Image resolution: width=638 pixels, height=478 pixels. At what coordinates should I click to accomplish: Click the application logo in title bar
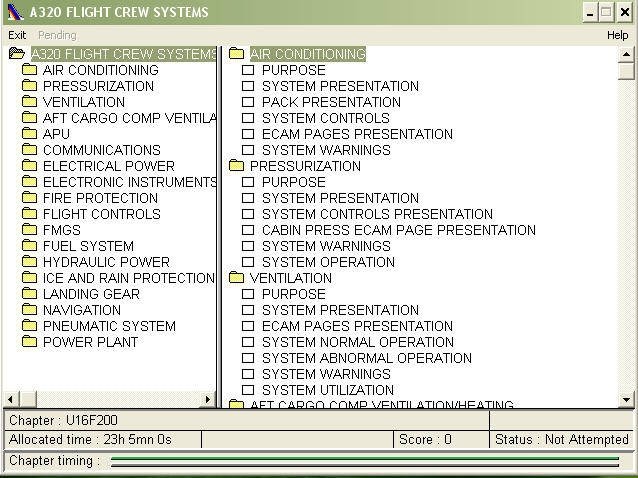tap(16, 12)
